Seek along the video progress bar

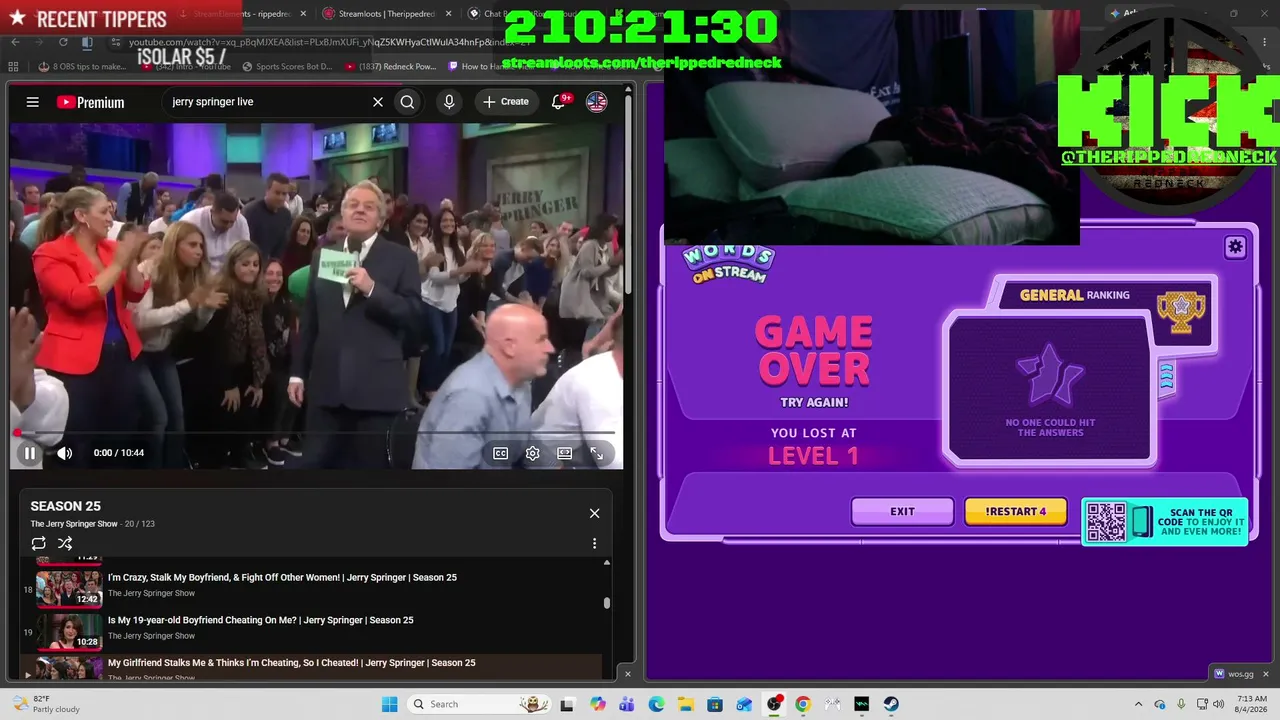tap(316, 433)
